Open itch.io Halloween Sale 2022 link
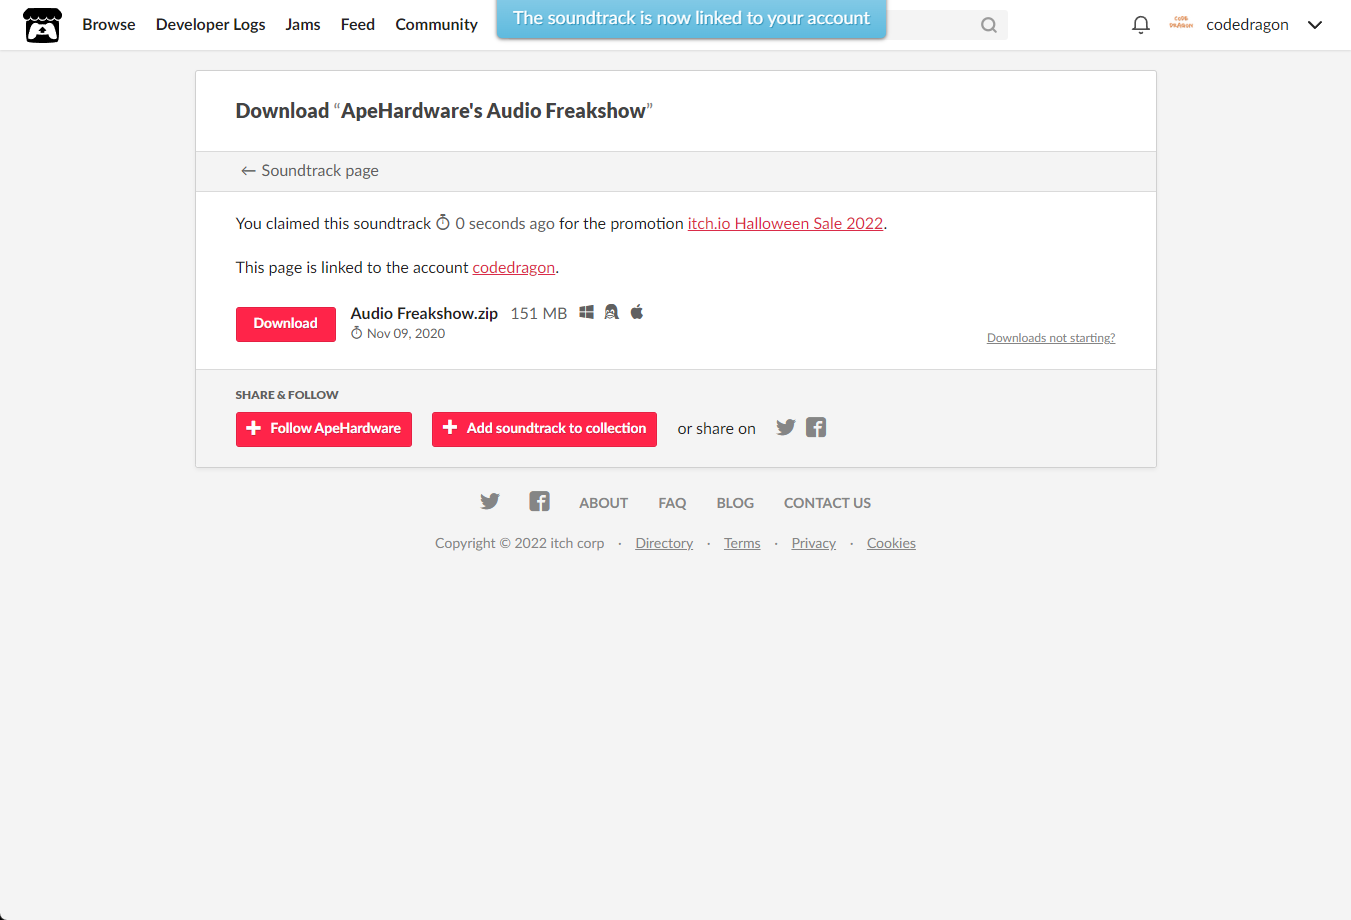Screen dimensions: 1351x920 [x=785, y=224]
